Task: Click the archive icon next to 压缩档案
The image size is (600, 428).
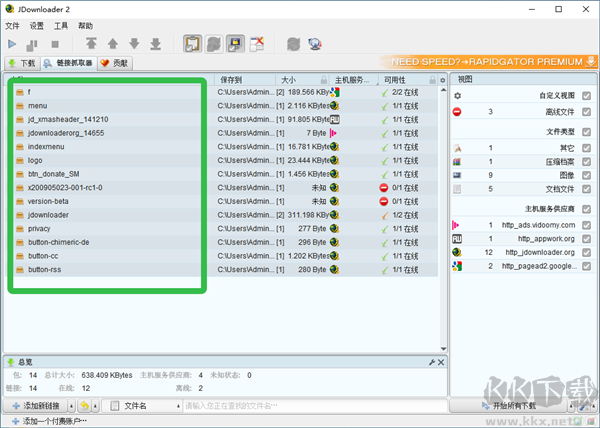Action: [x=457, y=162]
